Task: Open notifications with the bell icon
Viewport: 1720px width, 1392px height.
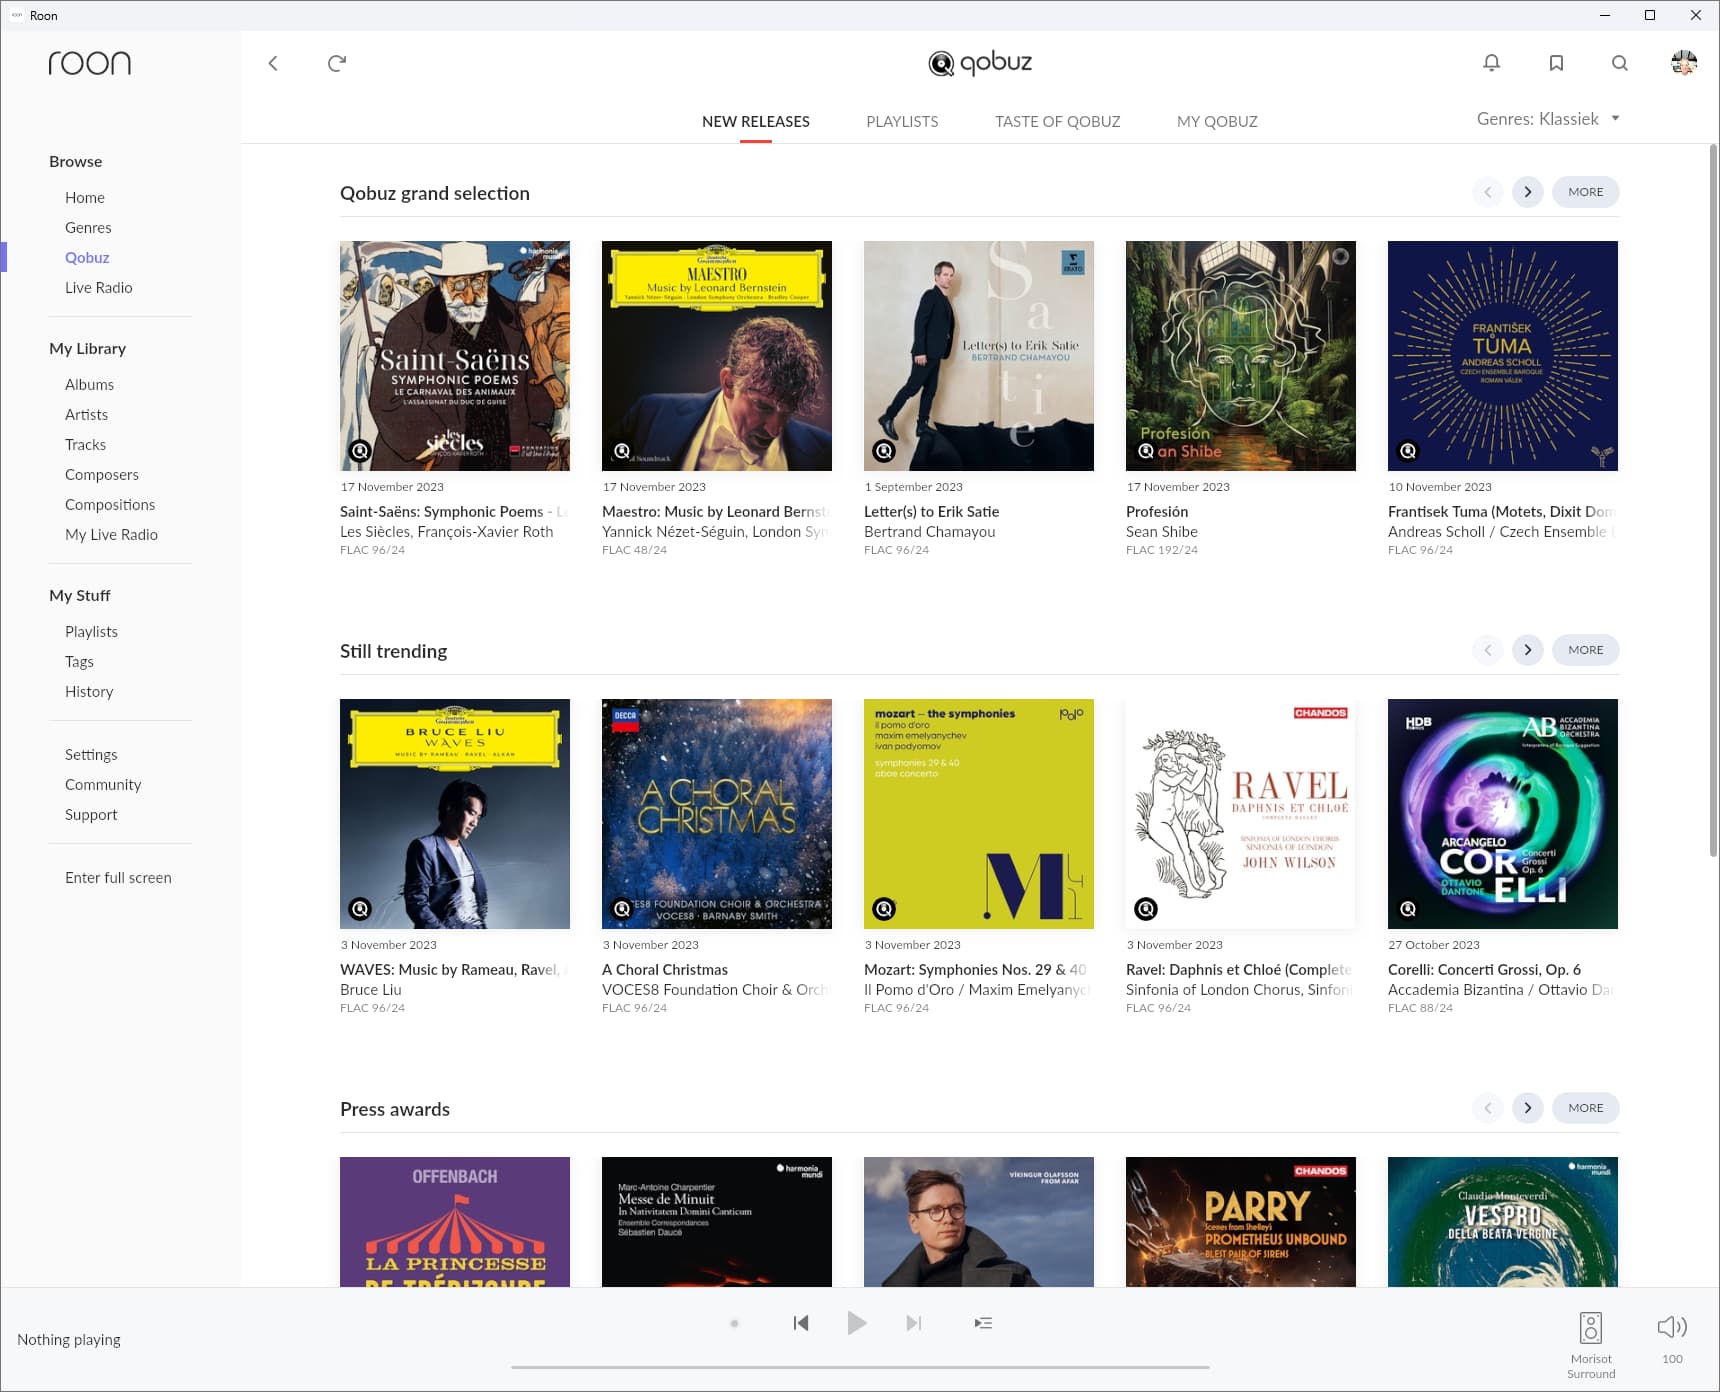Action: (x=1491, y=62)
